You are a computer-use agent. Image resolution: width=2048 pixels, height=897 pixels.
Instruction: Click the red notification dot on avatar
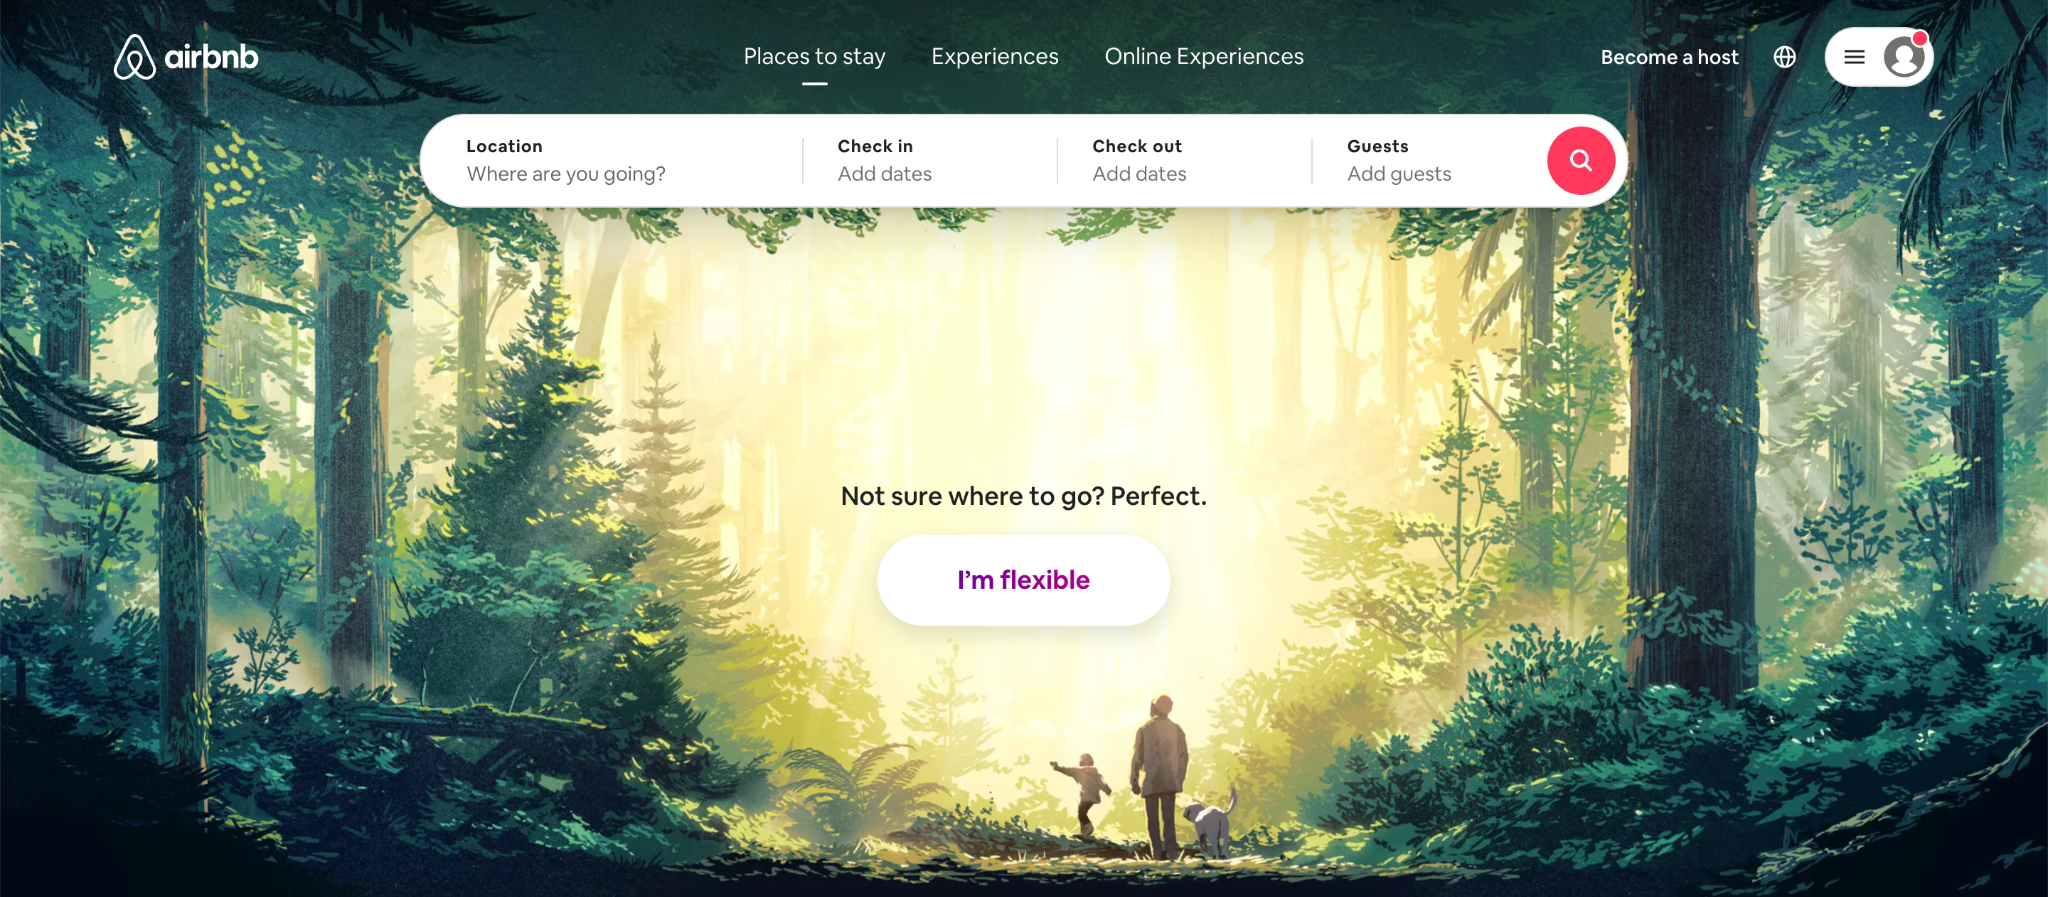point(1920,39)
